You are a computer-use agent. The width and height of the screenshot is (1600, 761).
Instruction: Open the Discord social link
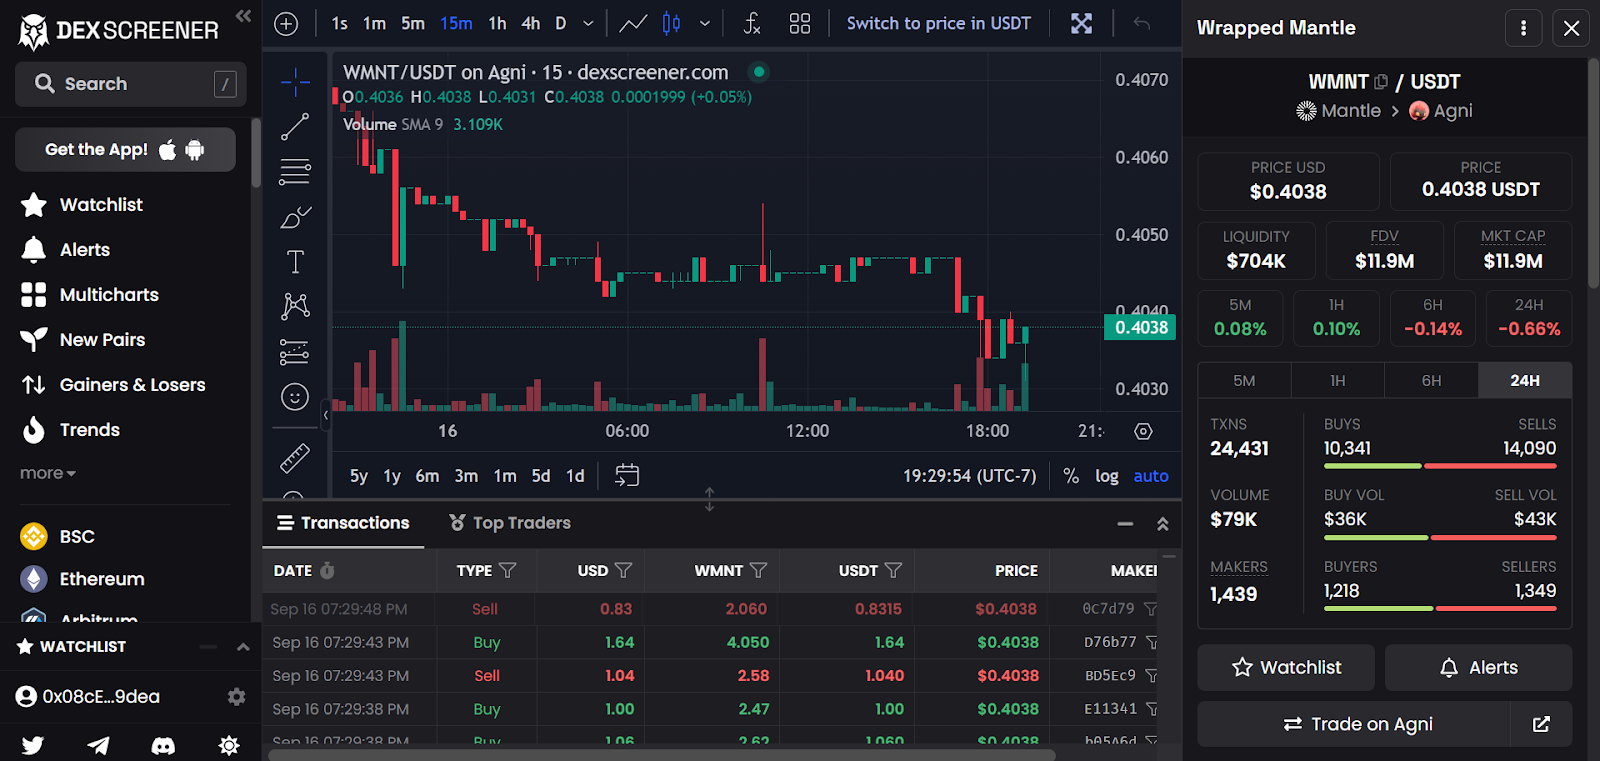coord(163,745)
